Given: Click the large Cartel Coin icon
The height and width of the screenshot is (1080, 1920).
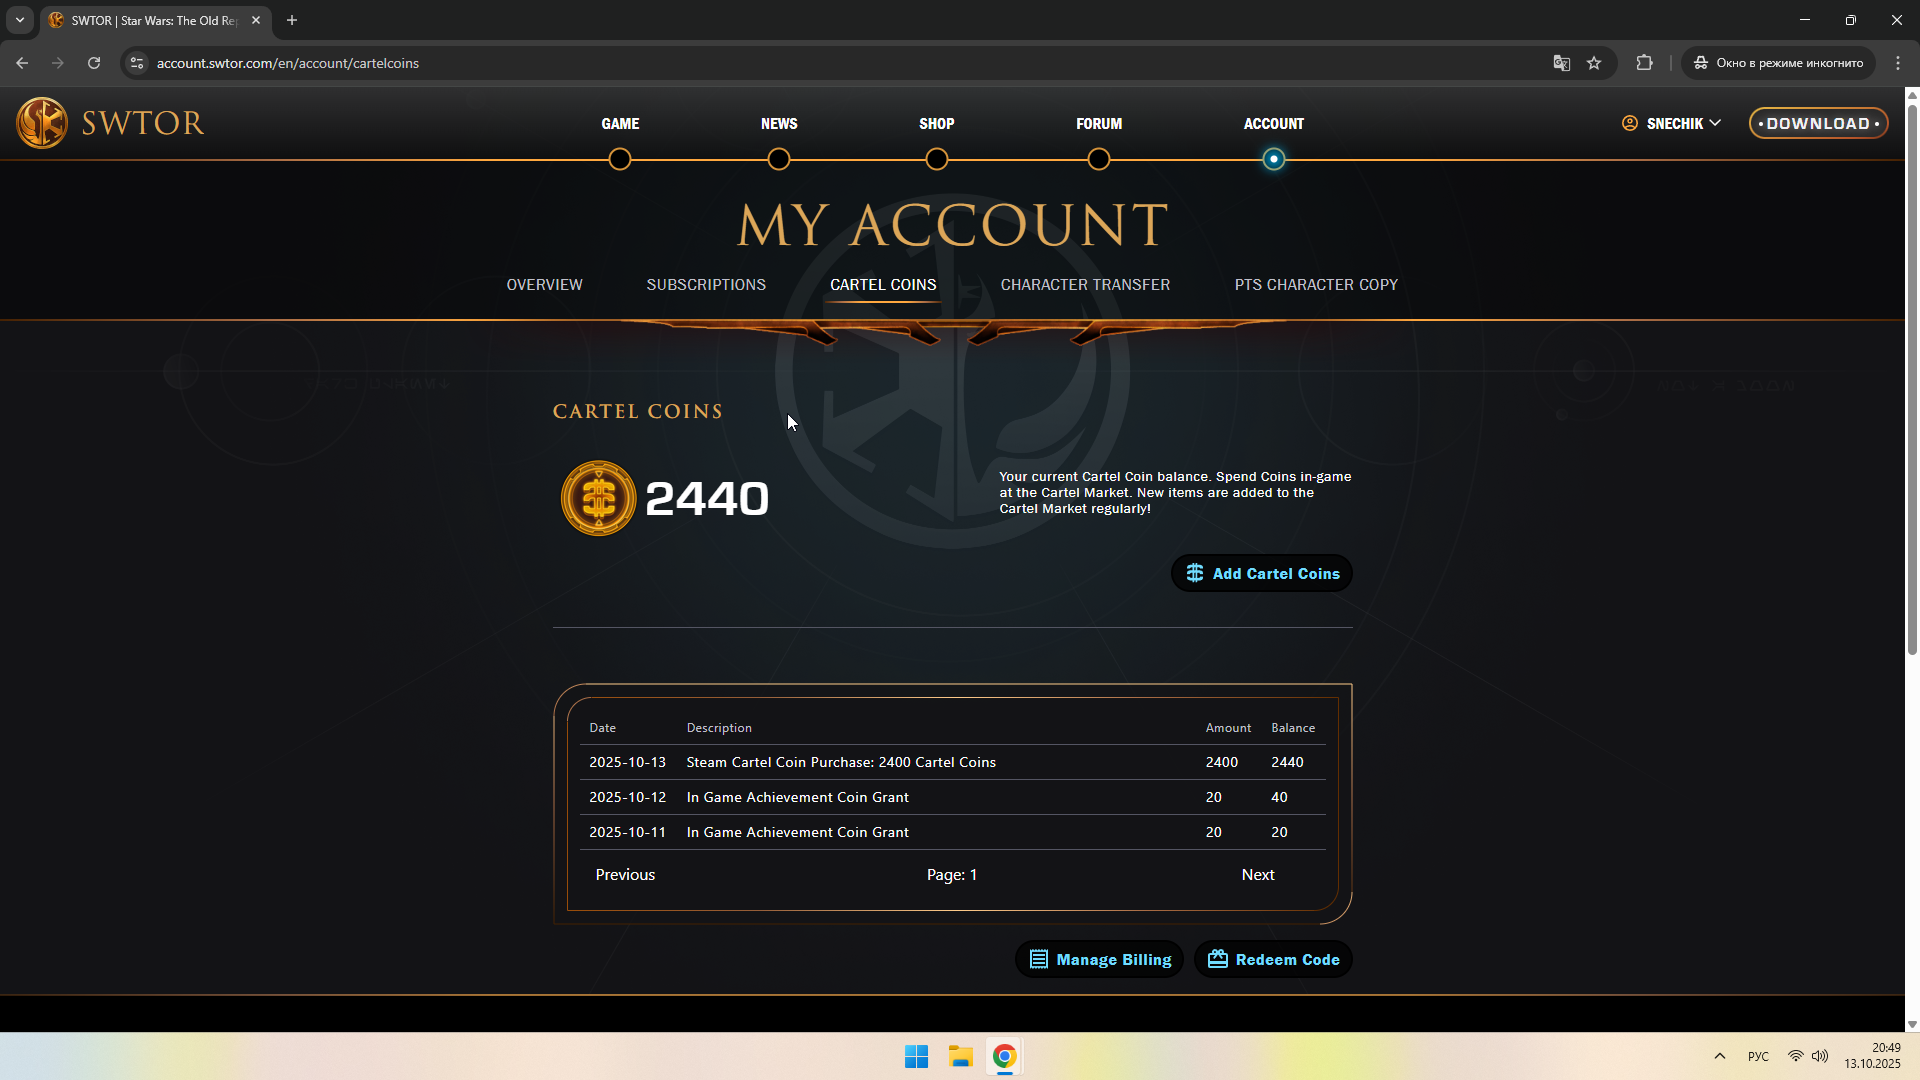Looking at the screenshot, I should point(598,498).
